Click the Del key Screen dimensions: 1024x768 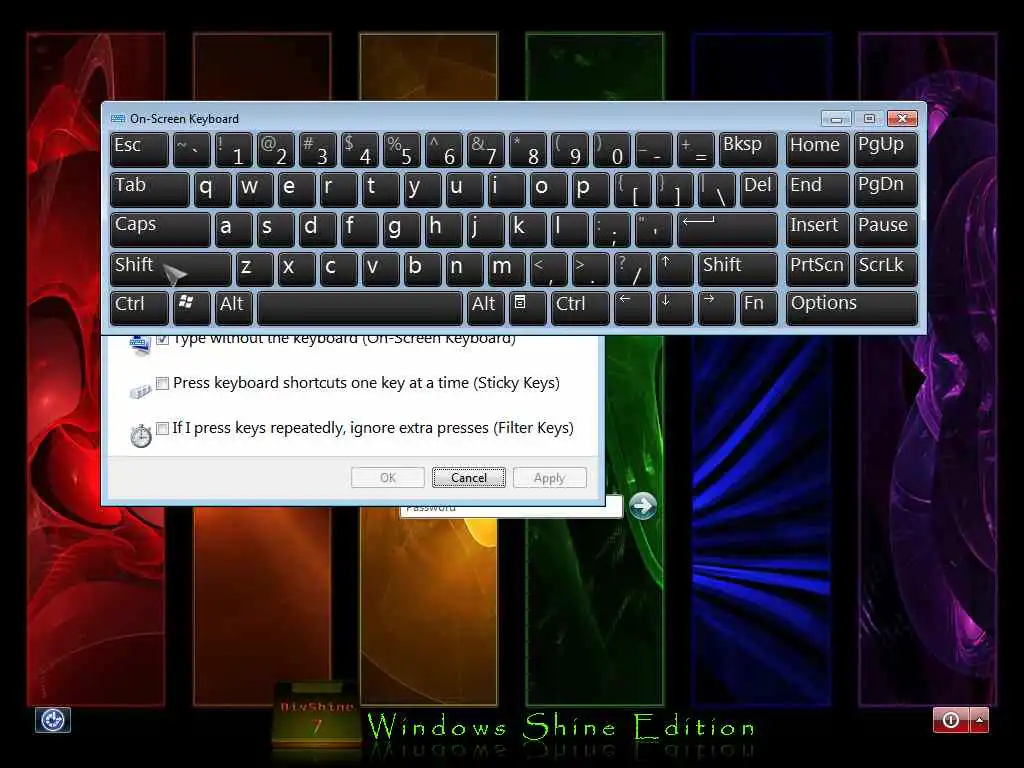tap(758, 189)
